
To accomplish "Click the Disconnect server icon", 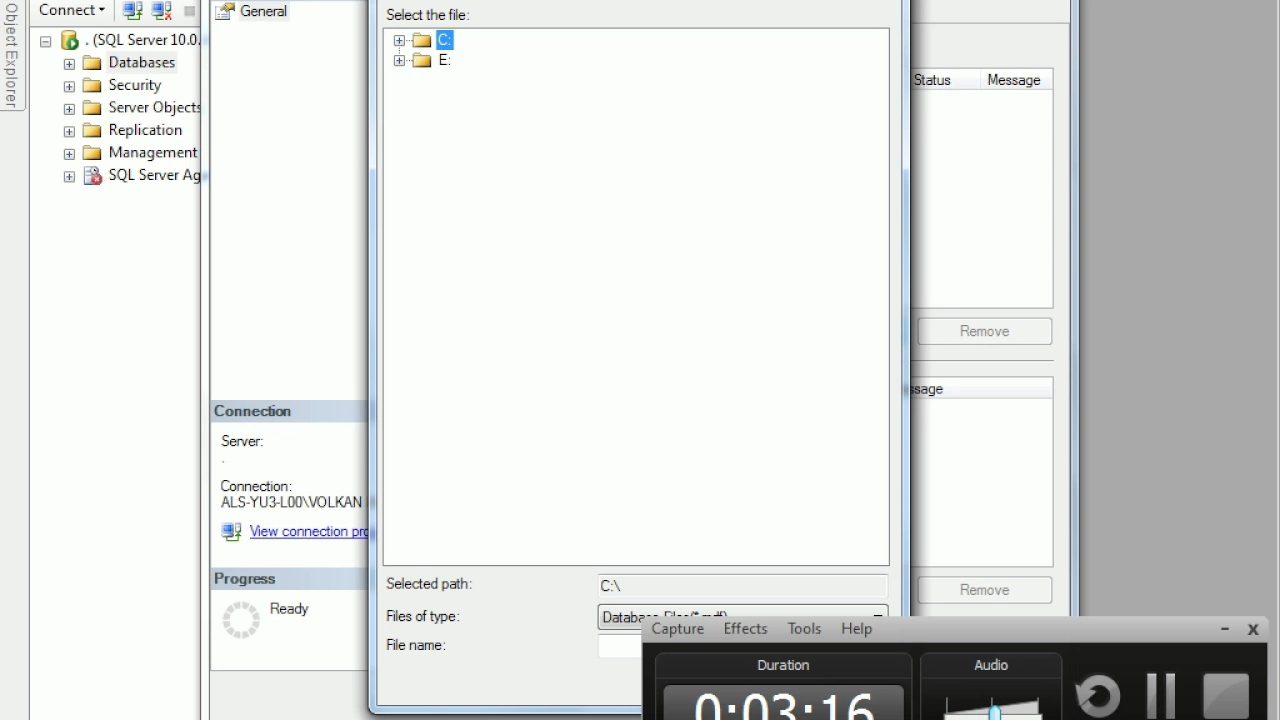I will tap(162, 11).
